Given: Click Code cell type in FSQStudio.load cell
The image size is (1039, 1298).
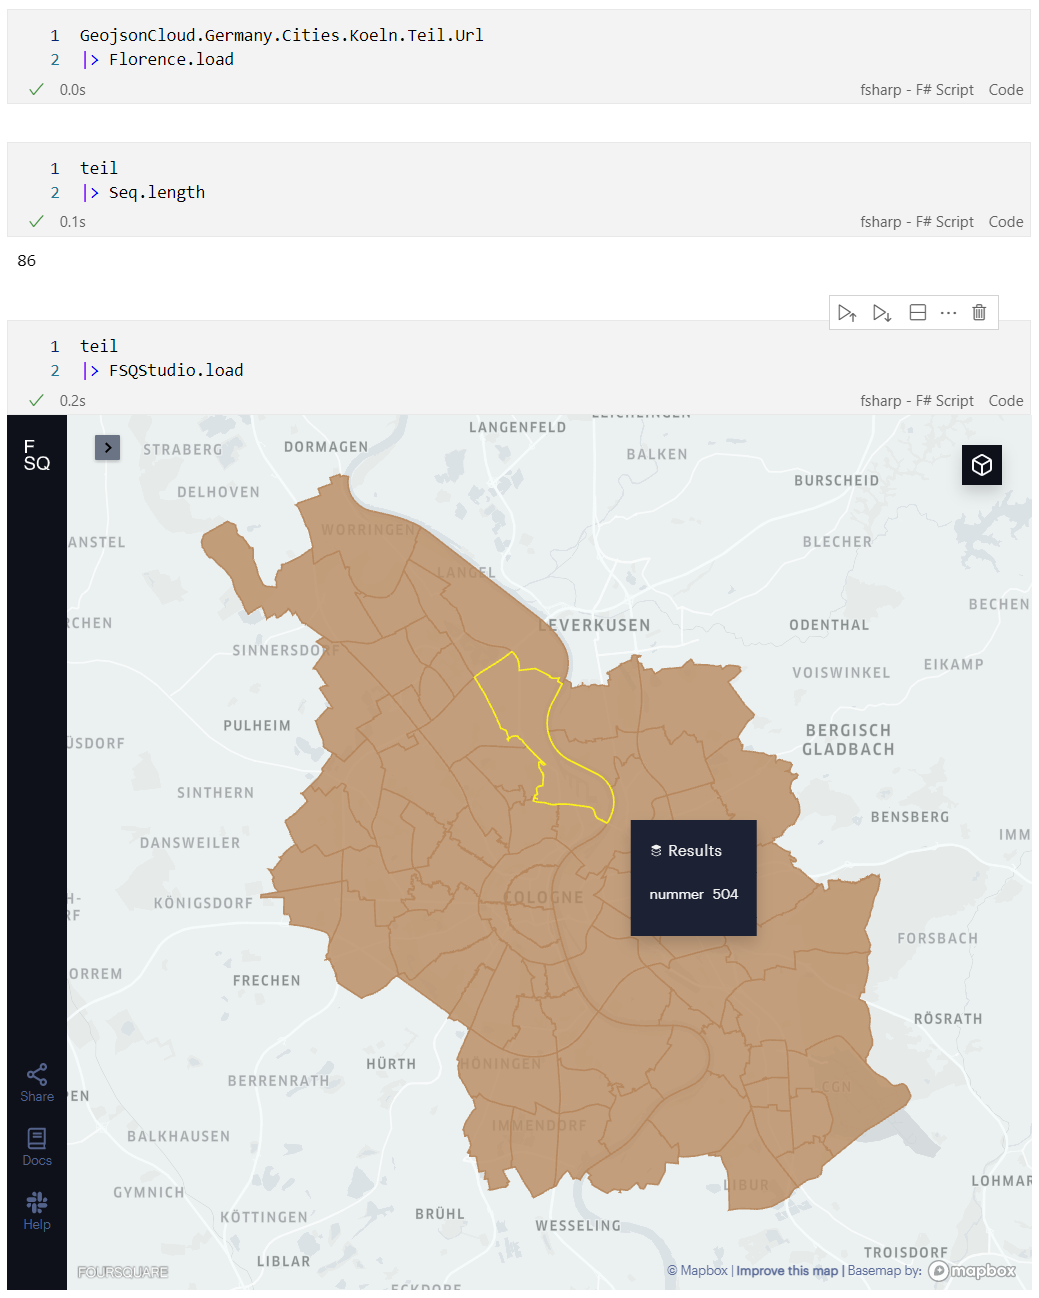Looking at the screenshot, I should [x=1006, y=401].
